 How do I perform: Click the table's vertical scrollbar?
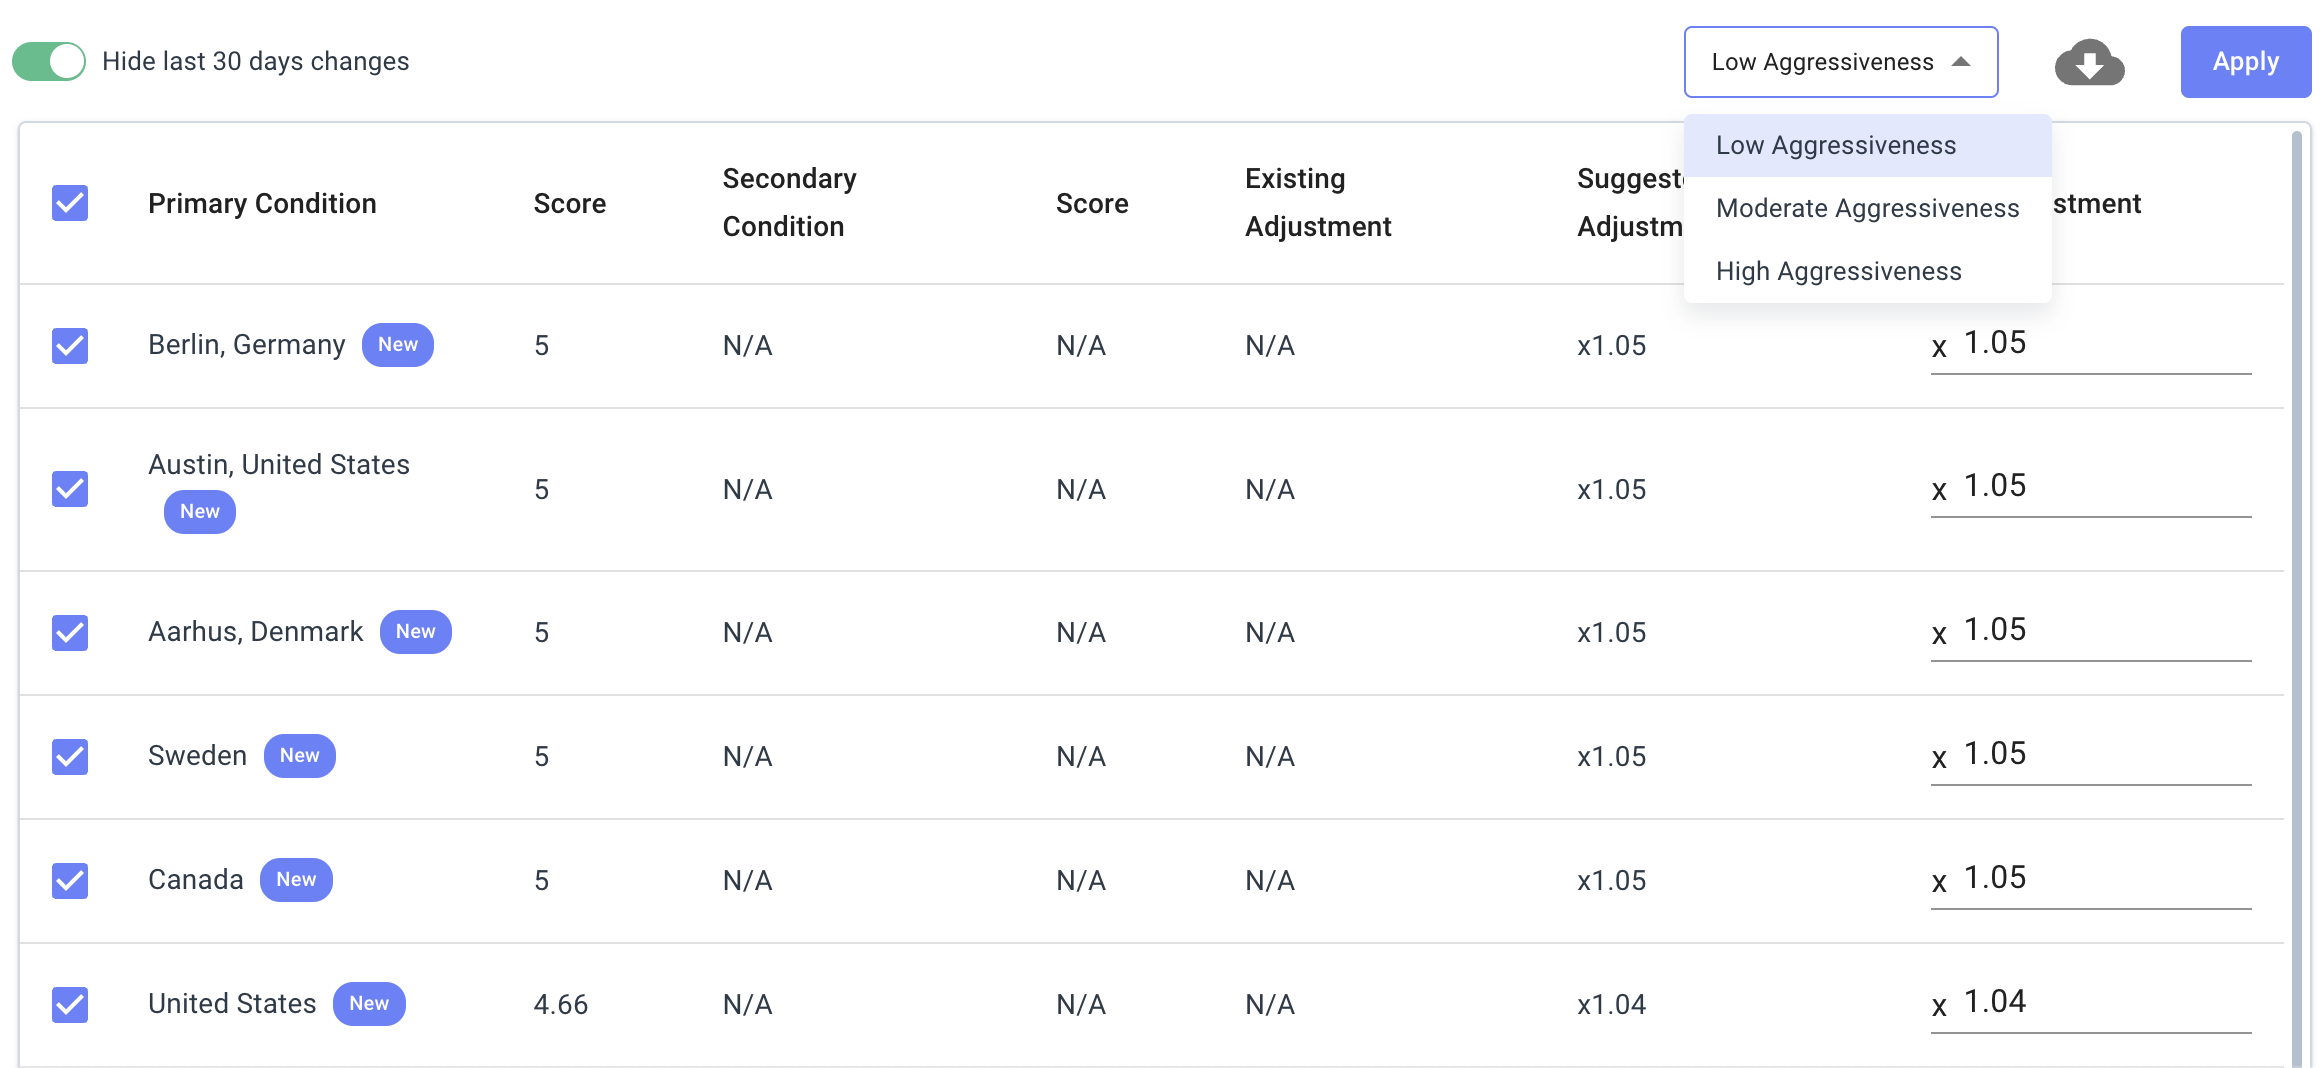coord(2297,600)
